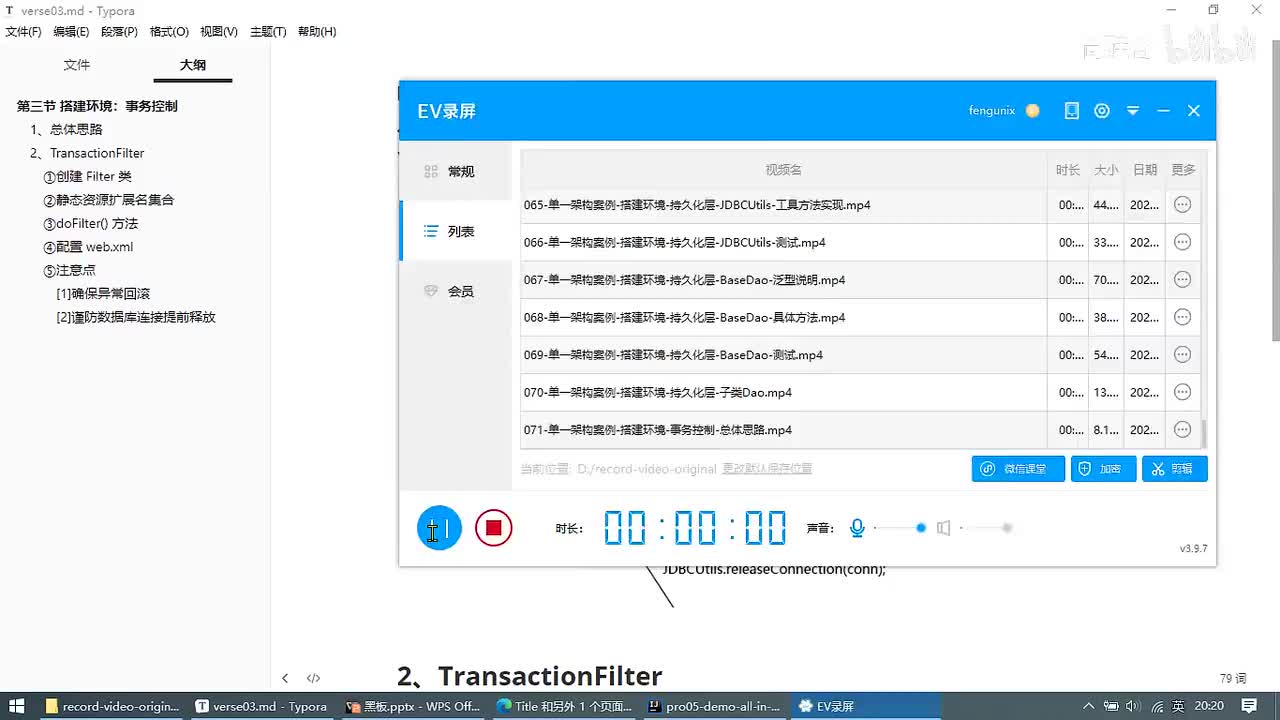This screenshot has height=720, width=1280.
Task: Select video 068 BaseDao-具体方法.mp4
Action: (685, 317)
